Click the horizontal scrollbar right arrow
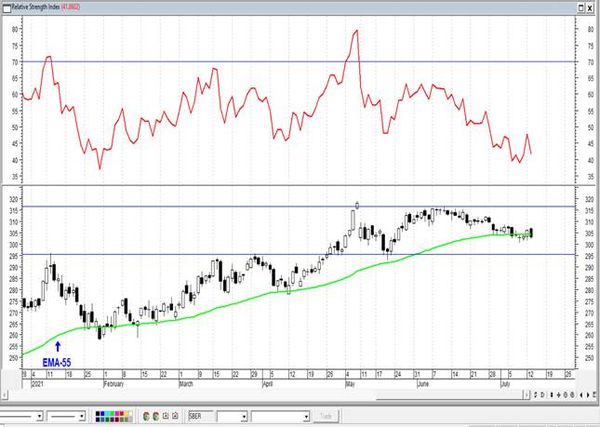The width and height of the screenshot is (600, 427). coord(527,395)
